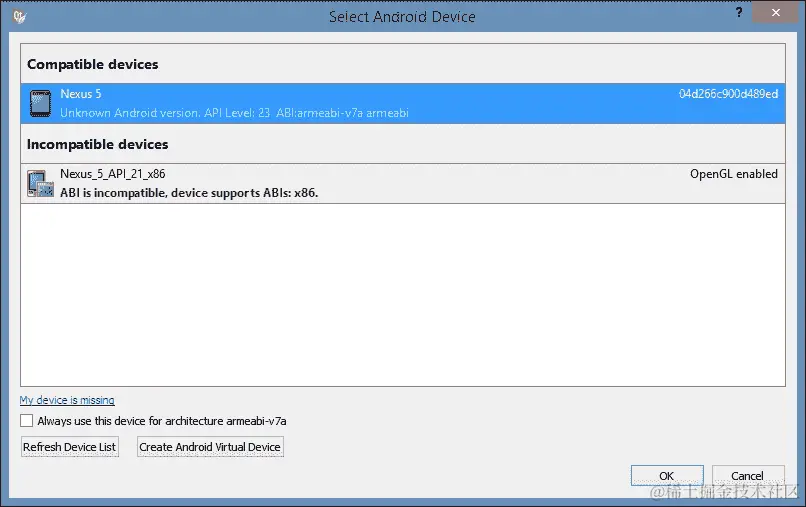Close the Select Android Device dialog
This screenshot has height=507, width=806.
coord(776,12)
